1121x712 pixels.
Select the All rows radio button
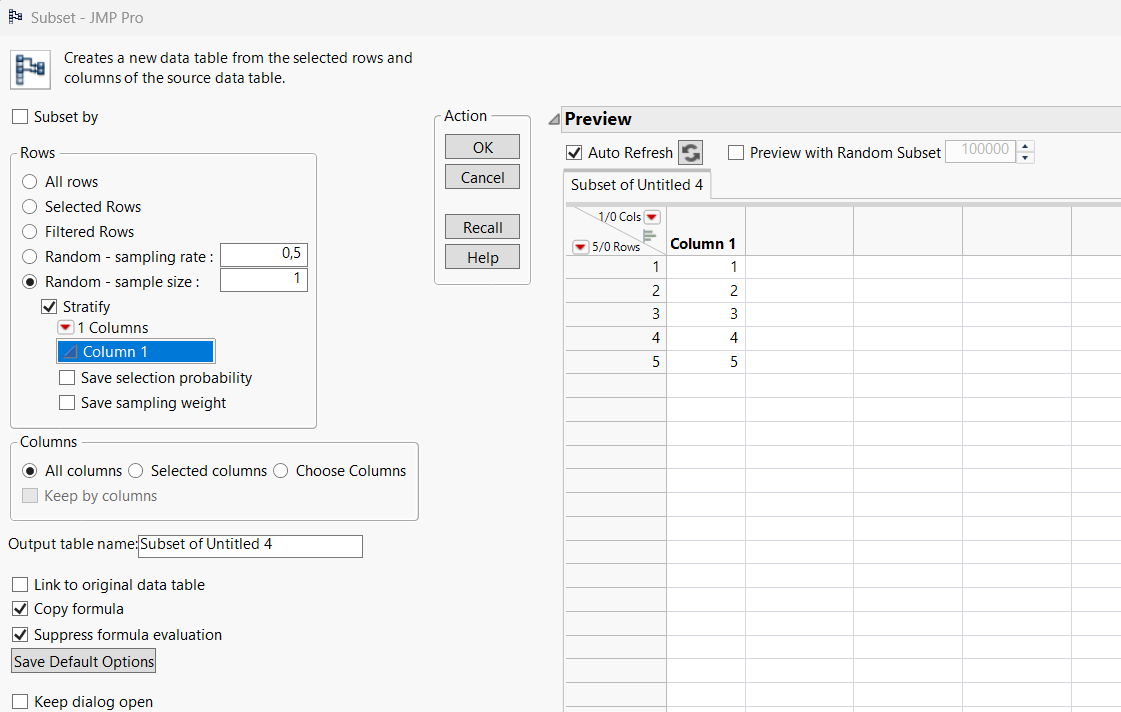(30, 182)
